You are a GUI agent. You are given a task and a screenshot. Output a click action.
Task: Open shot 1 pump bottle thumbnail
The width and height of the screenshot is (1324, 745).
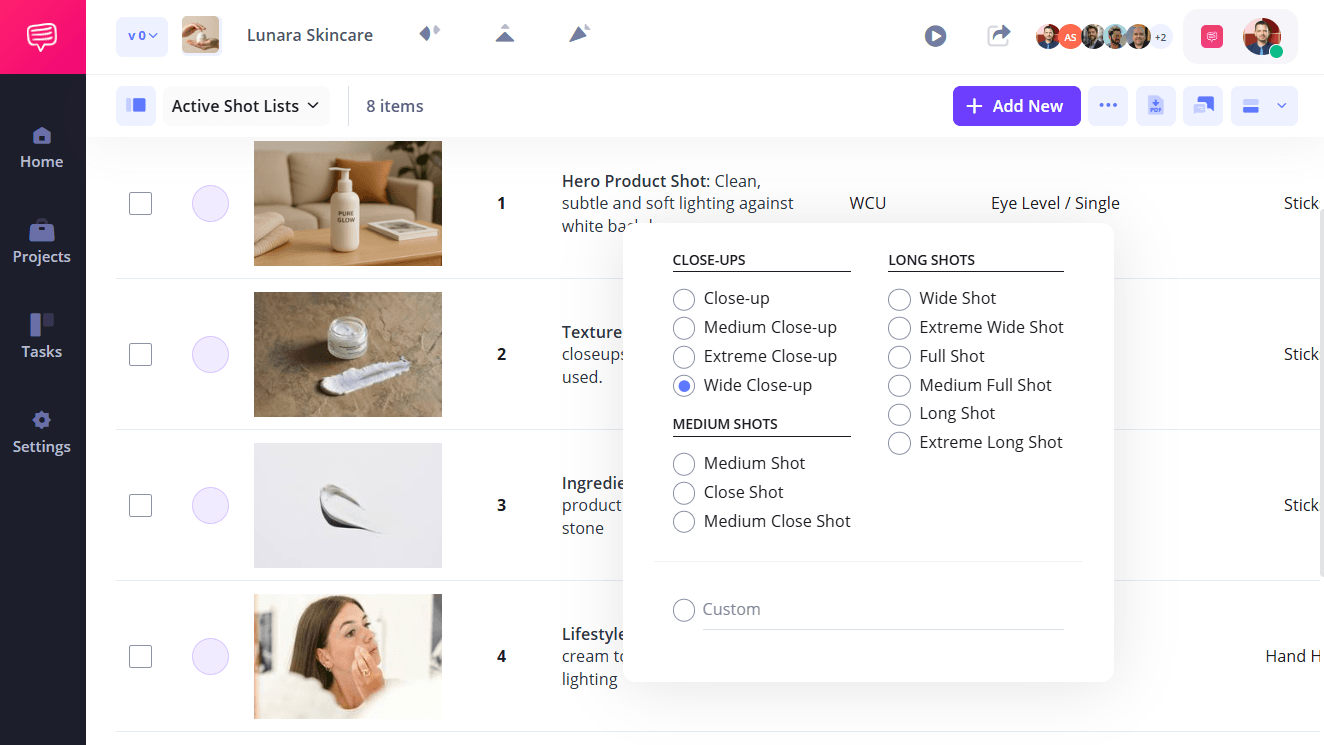tap(348, 203)
